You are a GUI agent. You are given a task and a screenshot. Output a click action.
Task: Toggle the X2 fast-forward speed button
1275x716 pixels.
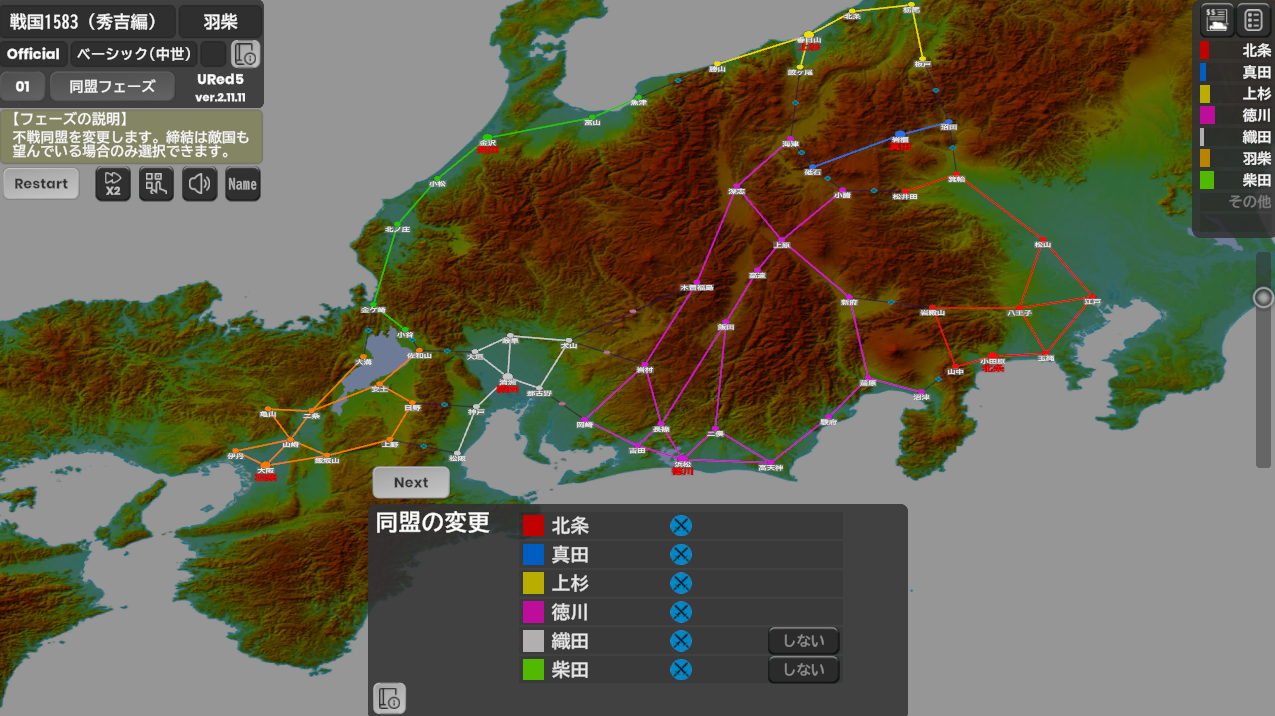(113, 184)
